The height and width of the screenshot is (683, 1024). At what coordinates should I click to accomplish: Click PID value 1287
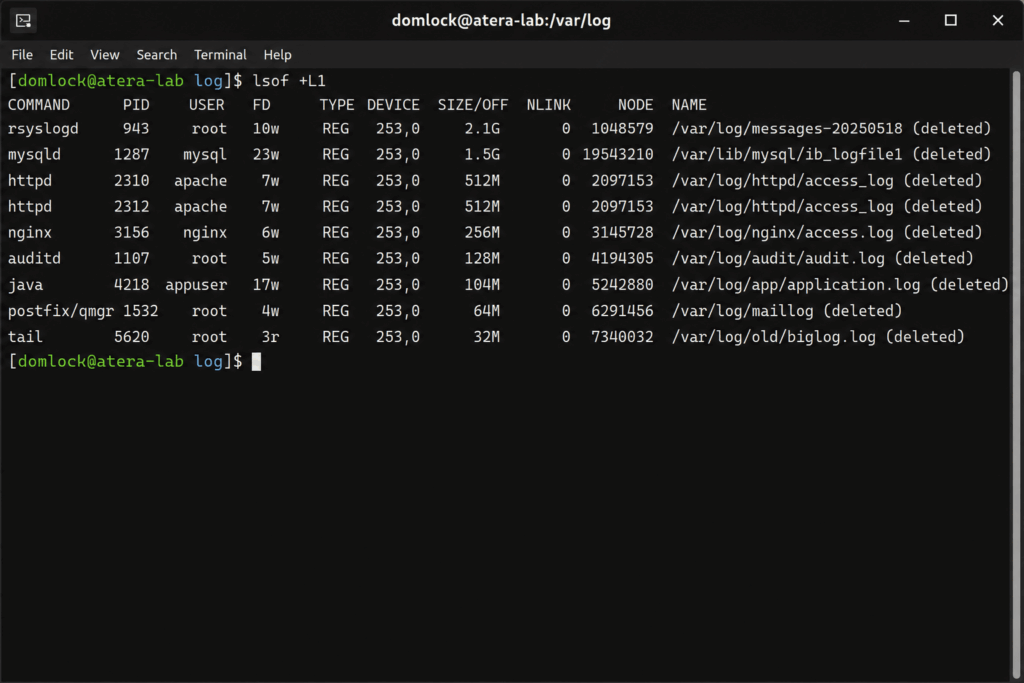pyautogui.click(x=131, y=155)
